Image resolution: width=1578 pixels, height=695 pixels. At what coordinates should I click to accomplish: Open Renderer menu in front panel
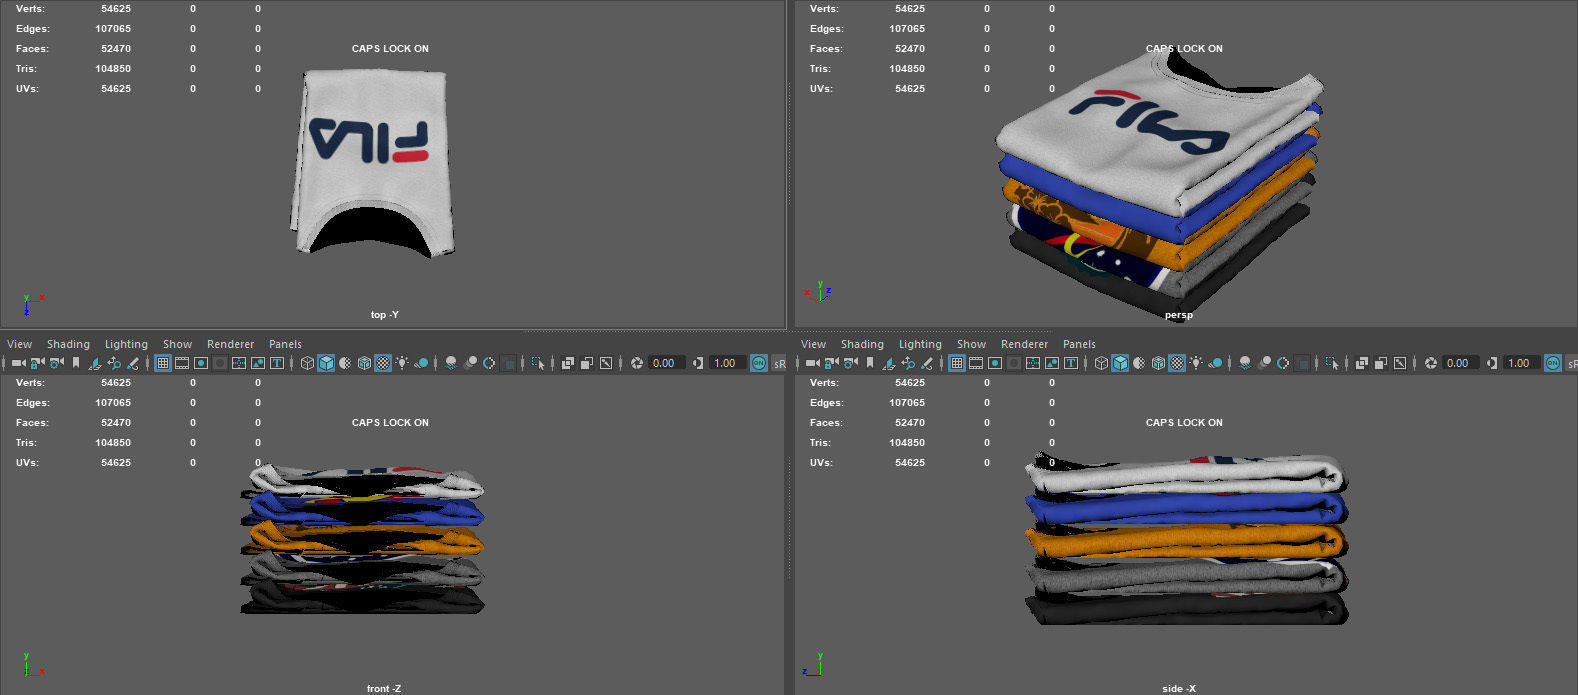[230, 344]
